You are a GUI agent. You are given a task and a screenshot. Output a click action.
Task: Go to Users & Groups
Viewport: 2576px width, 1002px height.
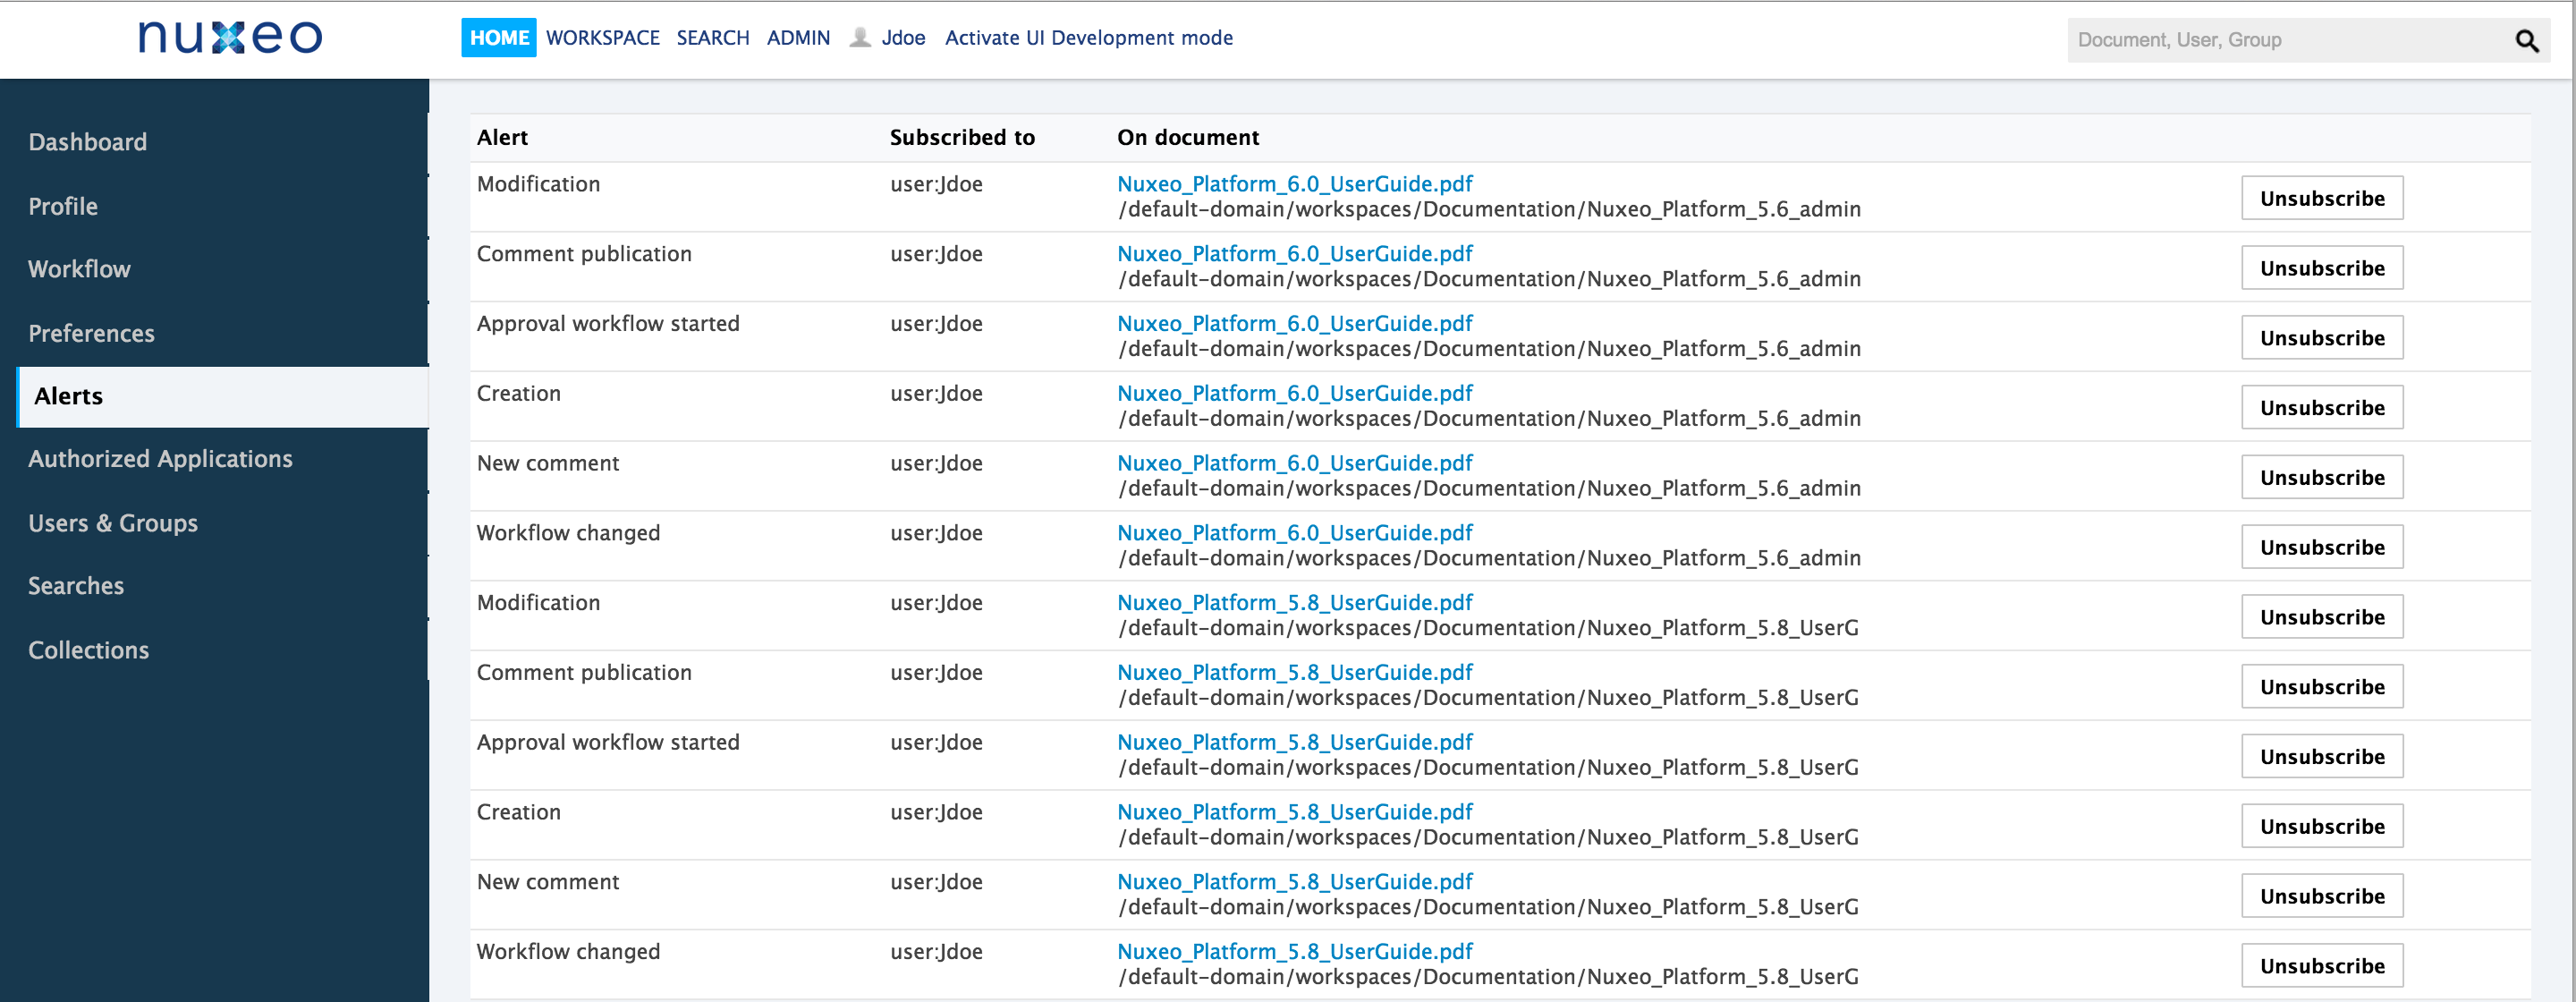click(113, 523)
